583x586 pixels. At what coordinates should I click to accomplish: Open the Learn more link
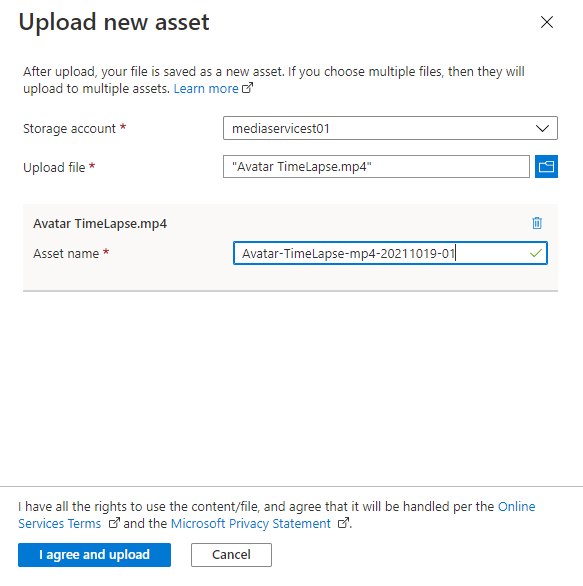[206, 89]
